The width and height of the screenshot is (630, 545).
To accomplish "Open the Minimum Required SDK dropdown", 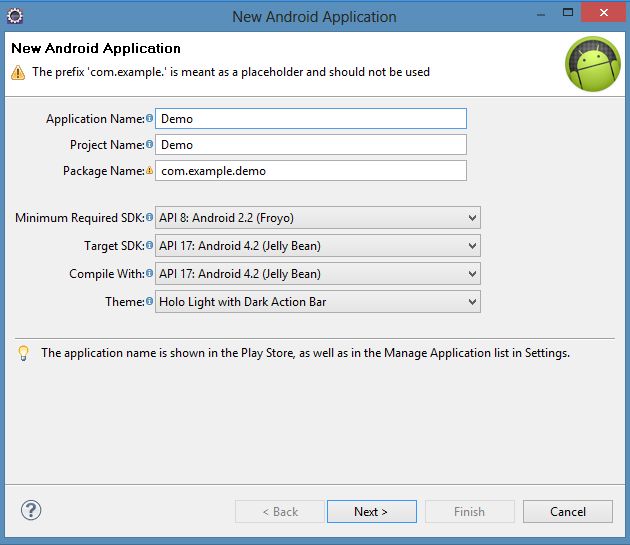I will (318, 217).
